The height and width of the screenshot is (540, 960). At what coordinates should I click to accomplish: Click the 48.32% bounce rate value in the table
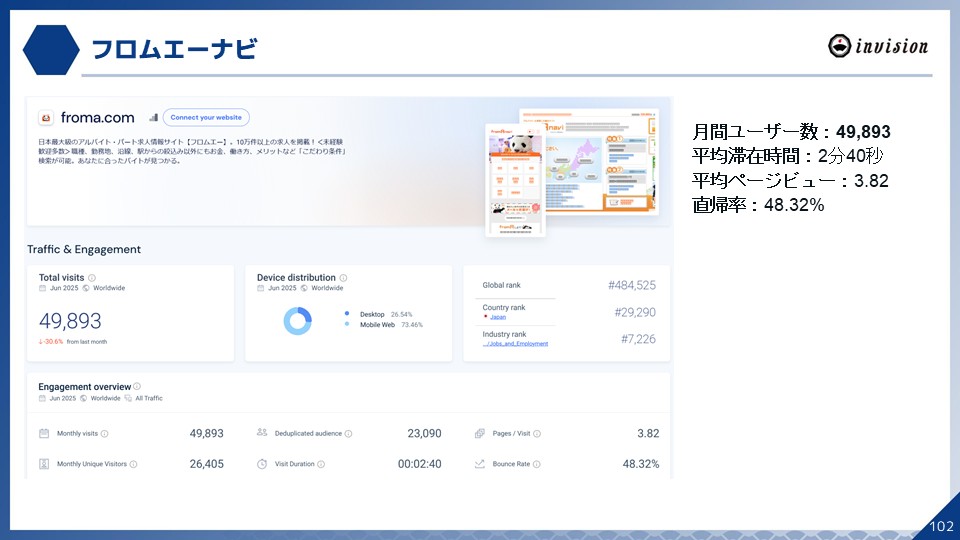pos(641,464)
